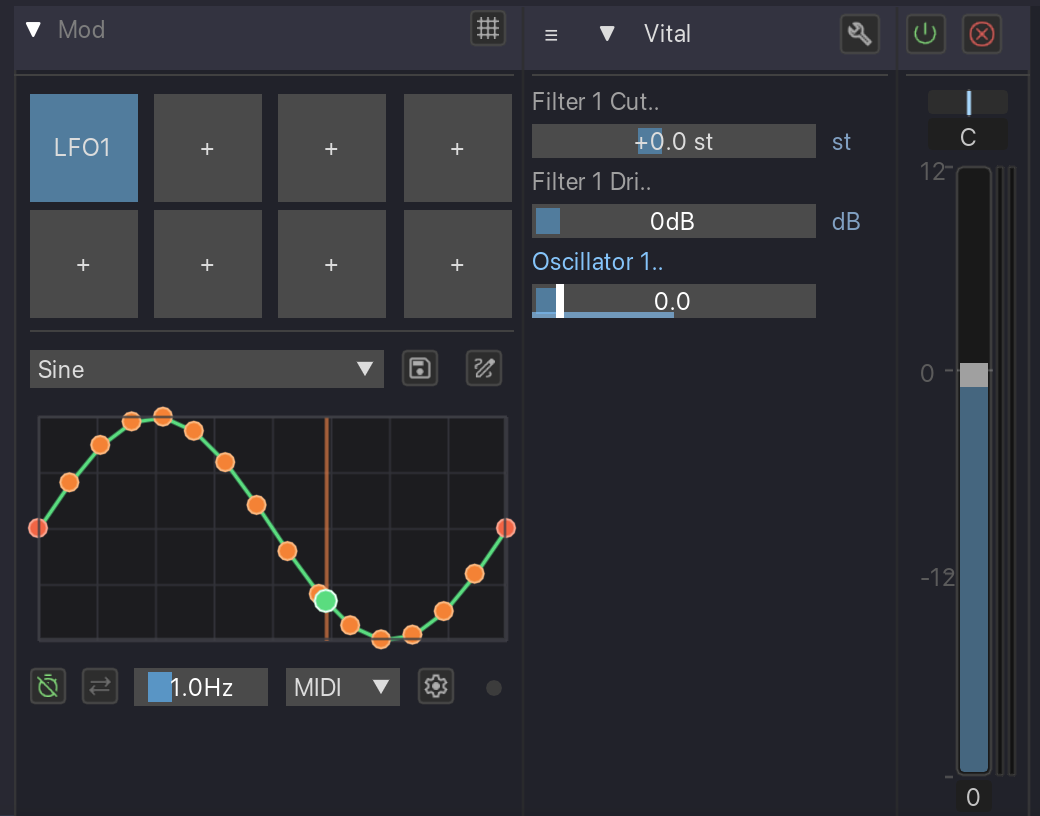Click the small dot right of the gear icon

(493, 687)
